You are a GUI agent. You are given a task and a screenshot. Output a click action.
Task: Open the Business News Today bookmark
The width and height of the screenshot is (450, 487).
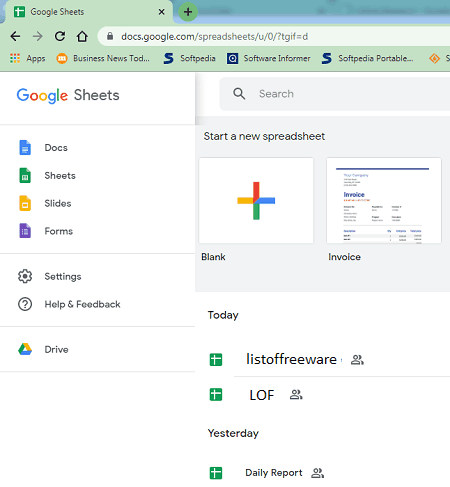[103, 58]
